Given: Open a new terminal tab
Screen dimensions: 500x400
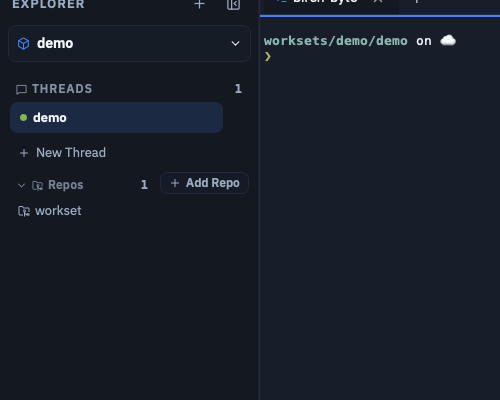Looking at the screenshot, I should 416,2.
